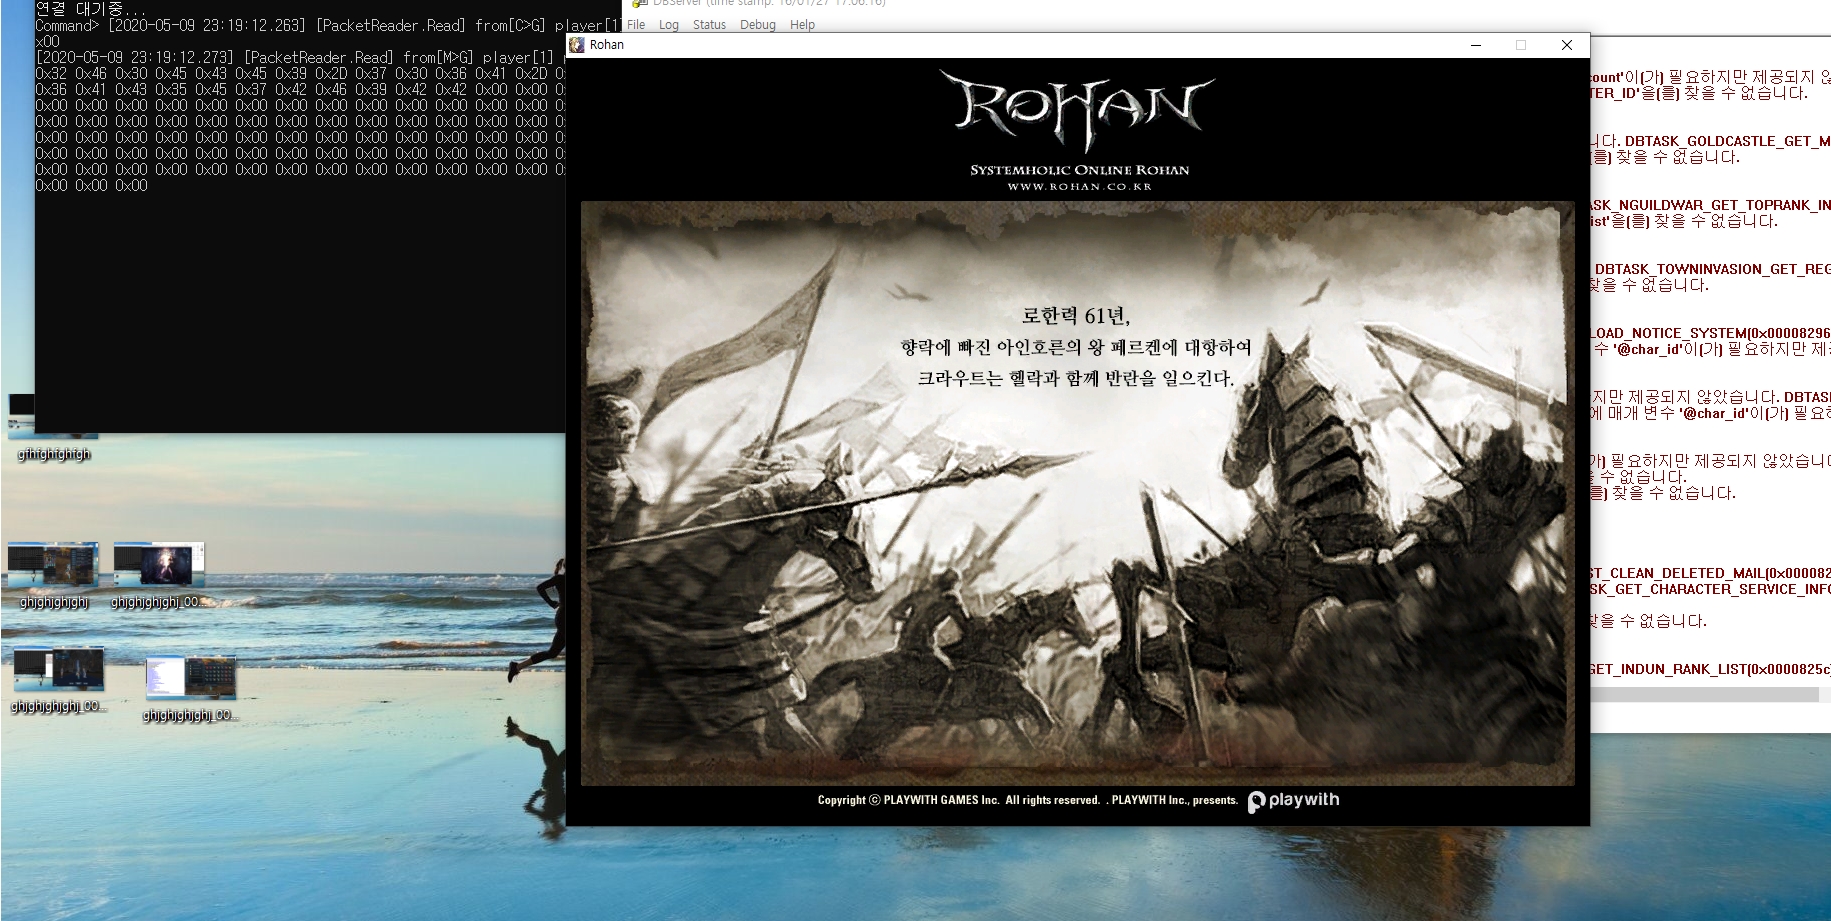Click console line '[PacketReader.Read] from[M>G] player[1]'
1831x921 pixels.
399,58
